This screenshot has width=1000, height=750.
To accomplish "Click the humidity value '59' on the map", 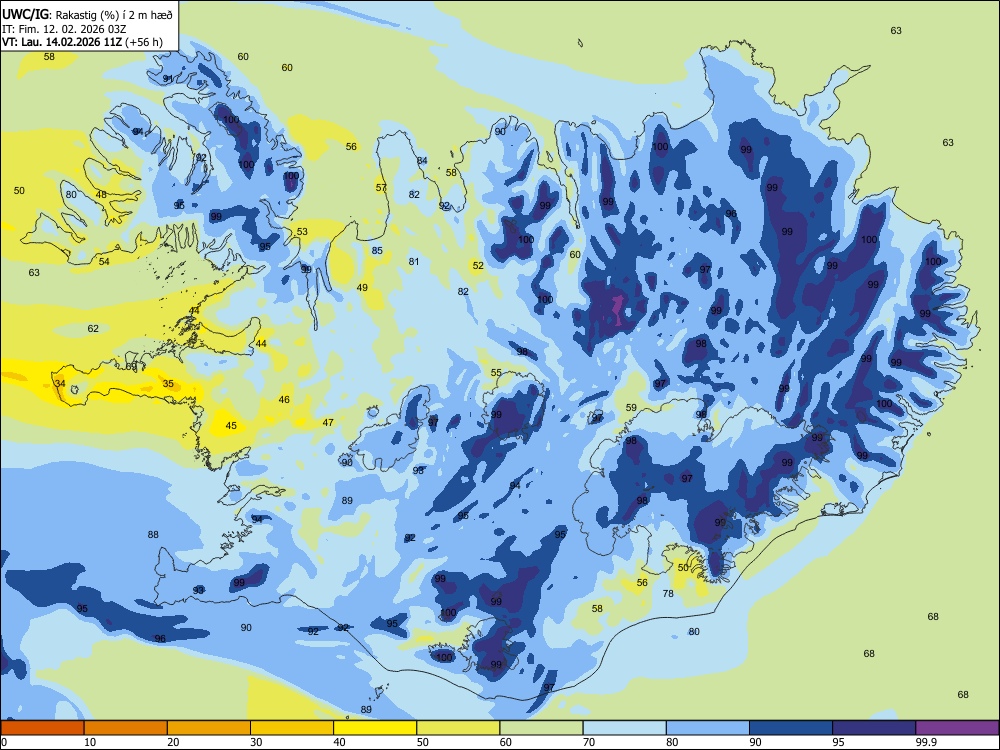I will [x=631, y=407].
